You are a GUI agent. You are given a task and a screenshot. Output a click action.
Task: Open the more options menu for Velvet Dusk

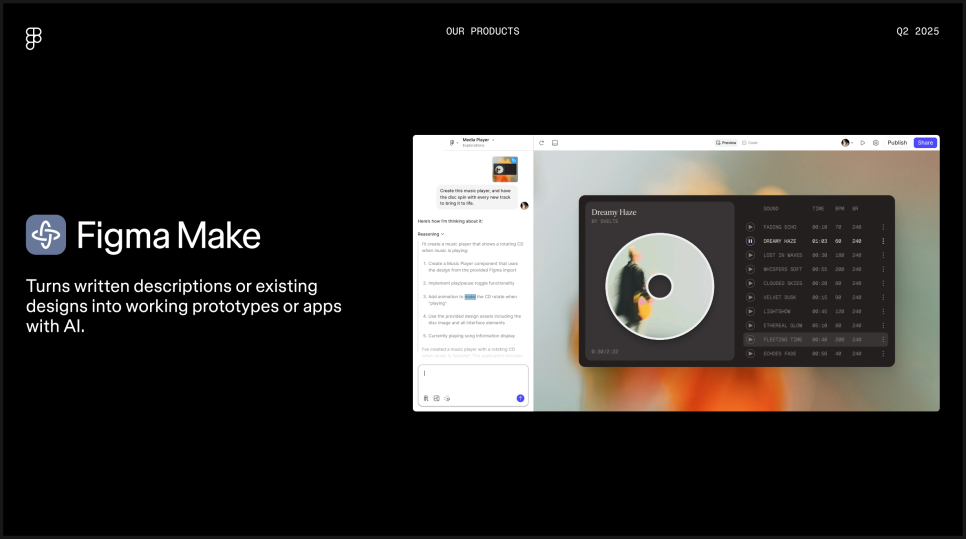click(x=883, y=298)
